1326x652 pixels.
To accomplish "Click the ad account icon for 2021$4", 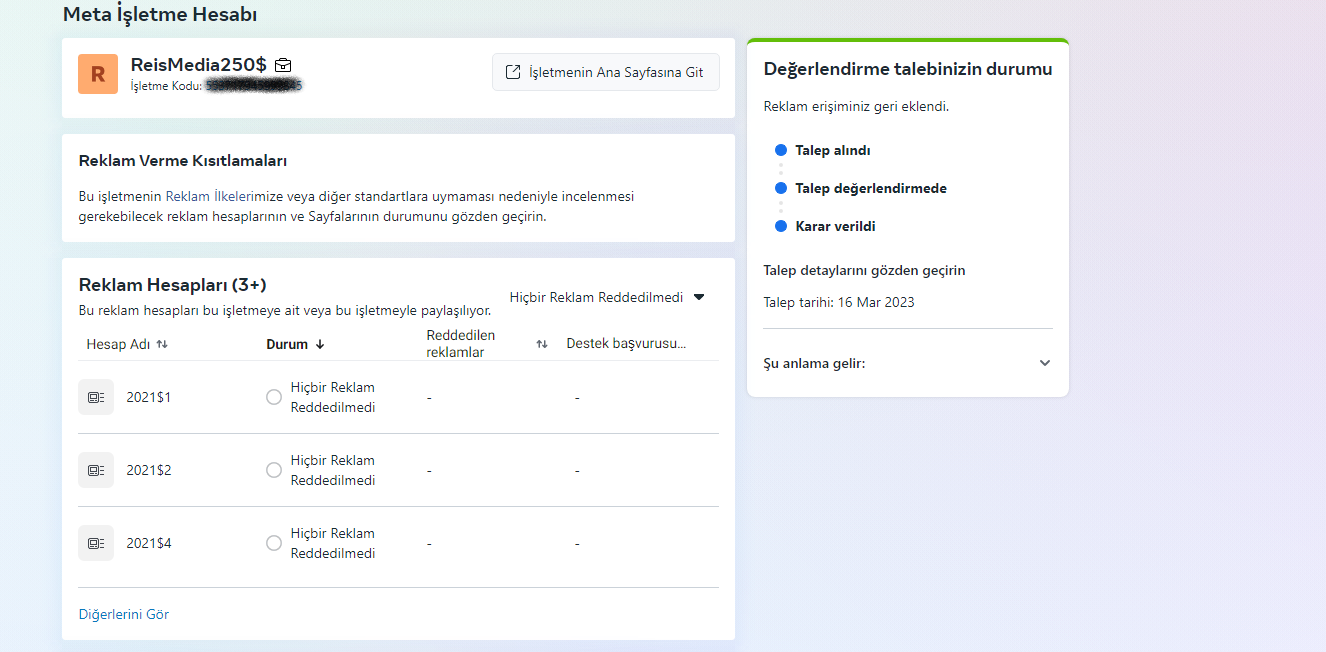I will click(x=96, y=543).
